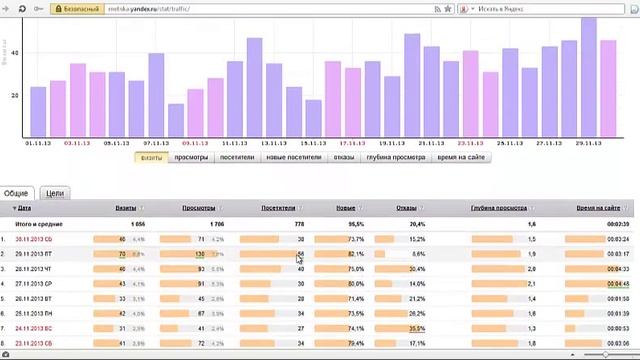Image resolution: width=640 pixels, height=360 pixels.
Task: Select the отказы chart metric tab
Action: click(x=344, y=158)
